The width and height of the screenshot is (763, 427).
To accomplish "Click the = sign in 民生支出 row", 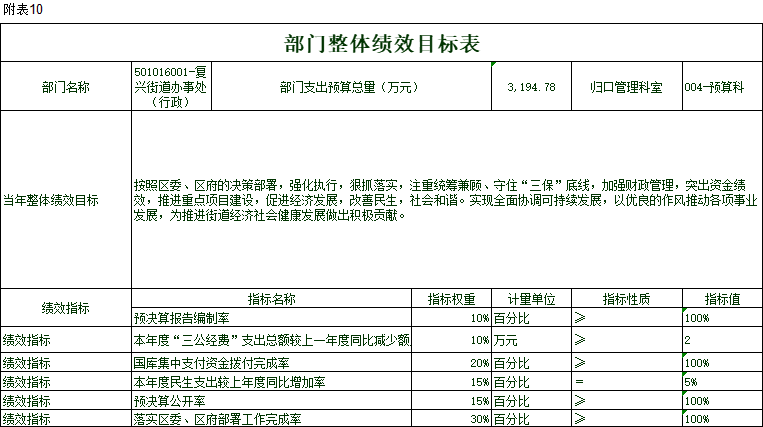I will pos(579,382).
